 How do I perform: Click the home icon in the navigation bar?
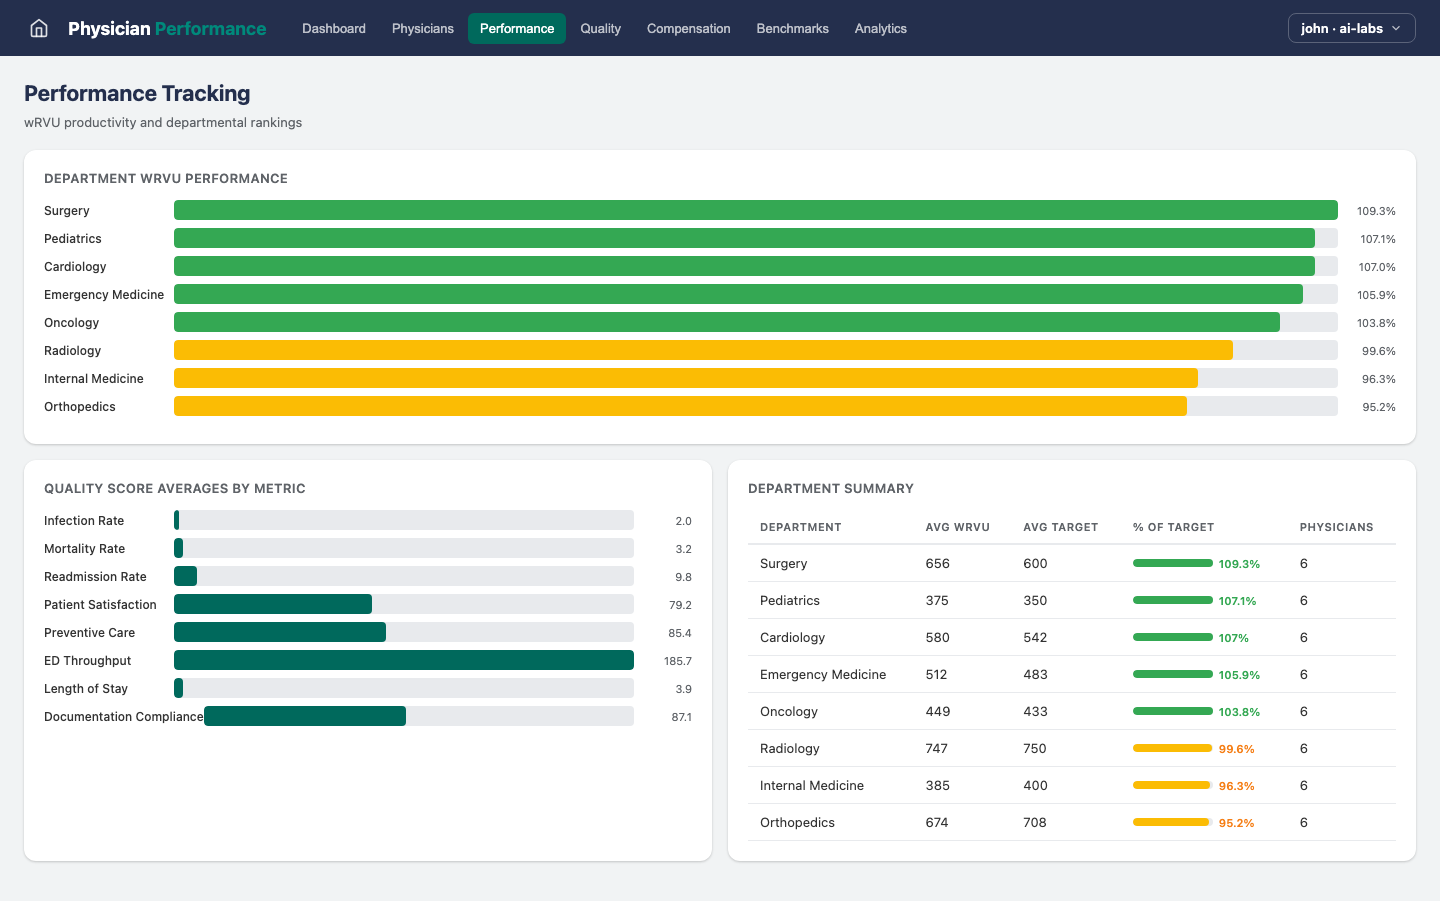(x=38, y=28)
